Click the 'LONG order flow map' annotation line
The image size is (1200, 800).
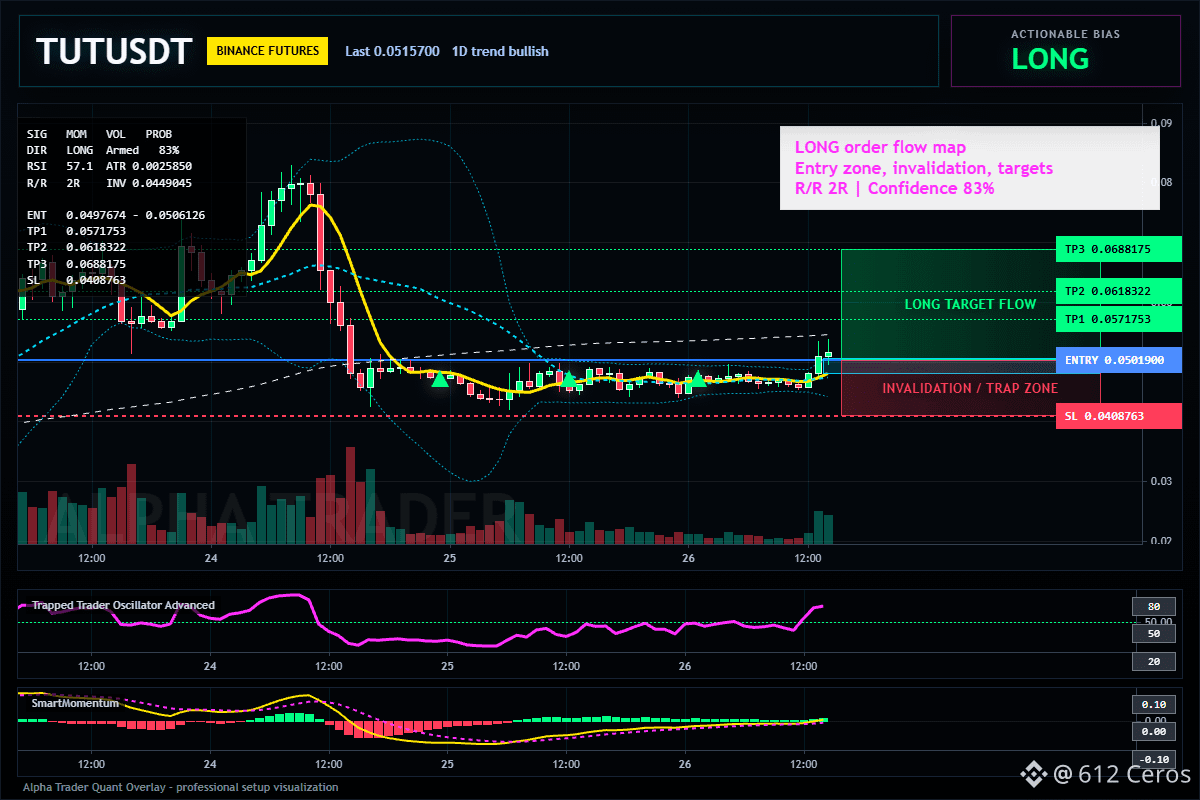pos(880,148)
